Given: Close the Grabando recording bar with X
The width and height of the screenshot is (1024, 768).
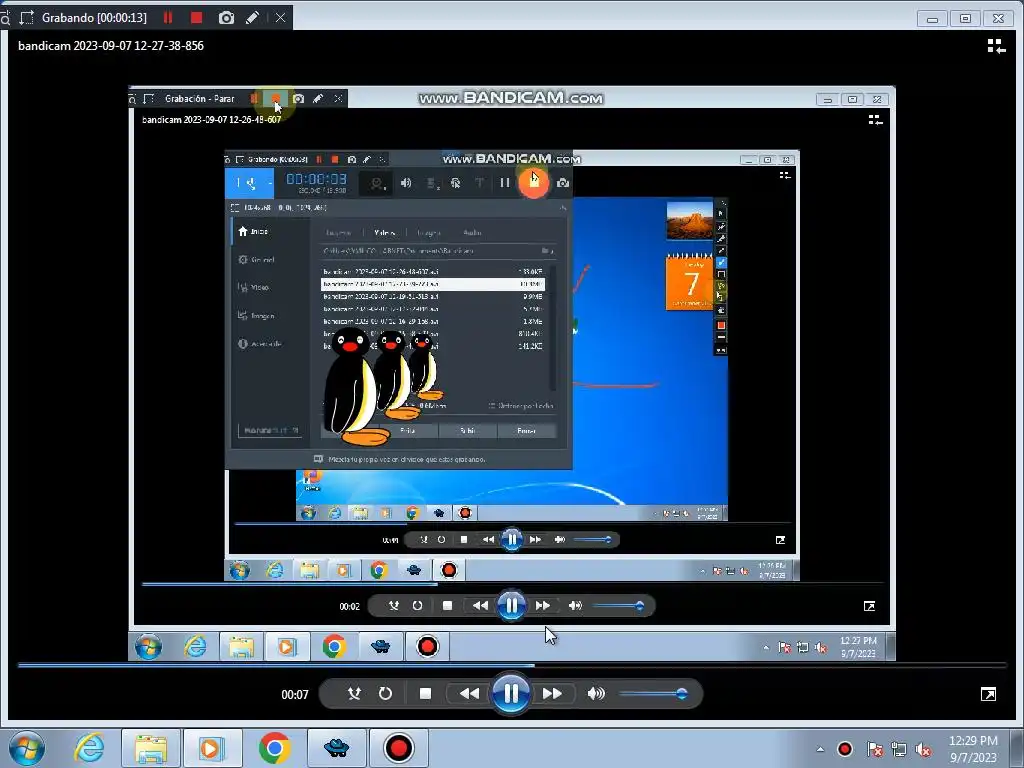Looking at the screenshot, I should [x=280, y=18].
